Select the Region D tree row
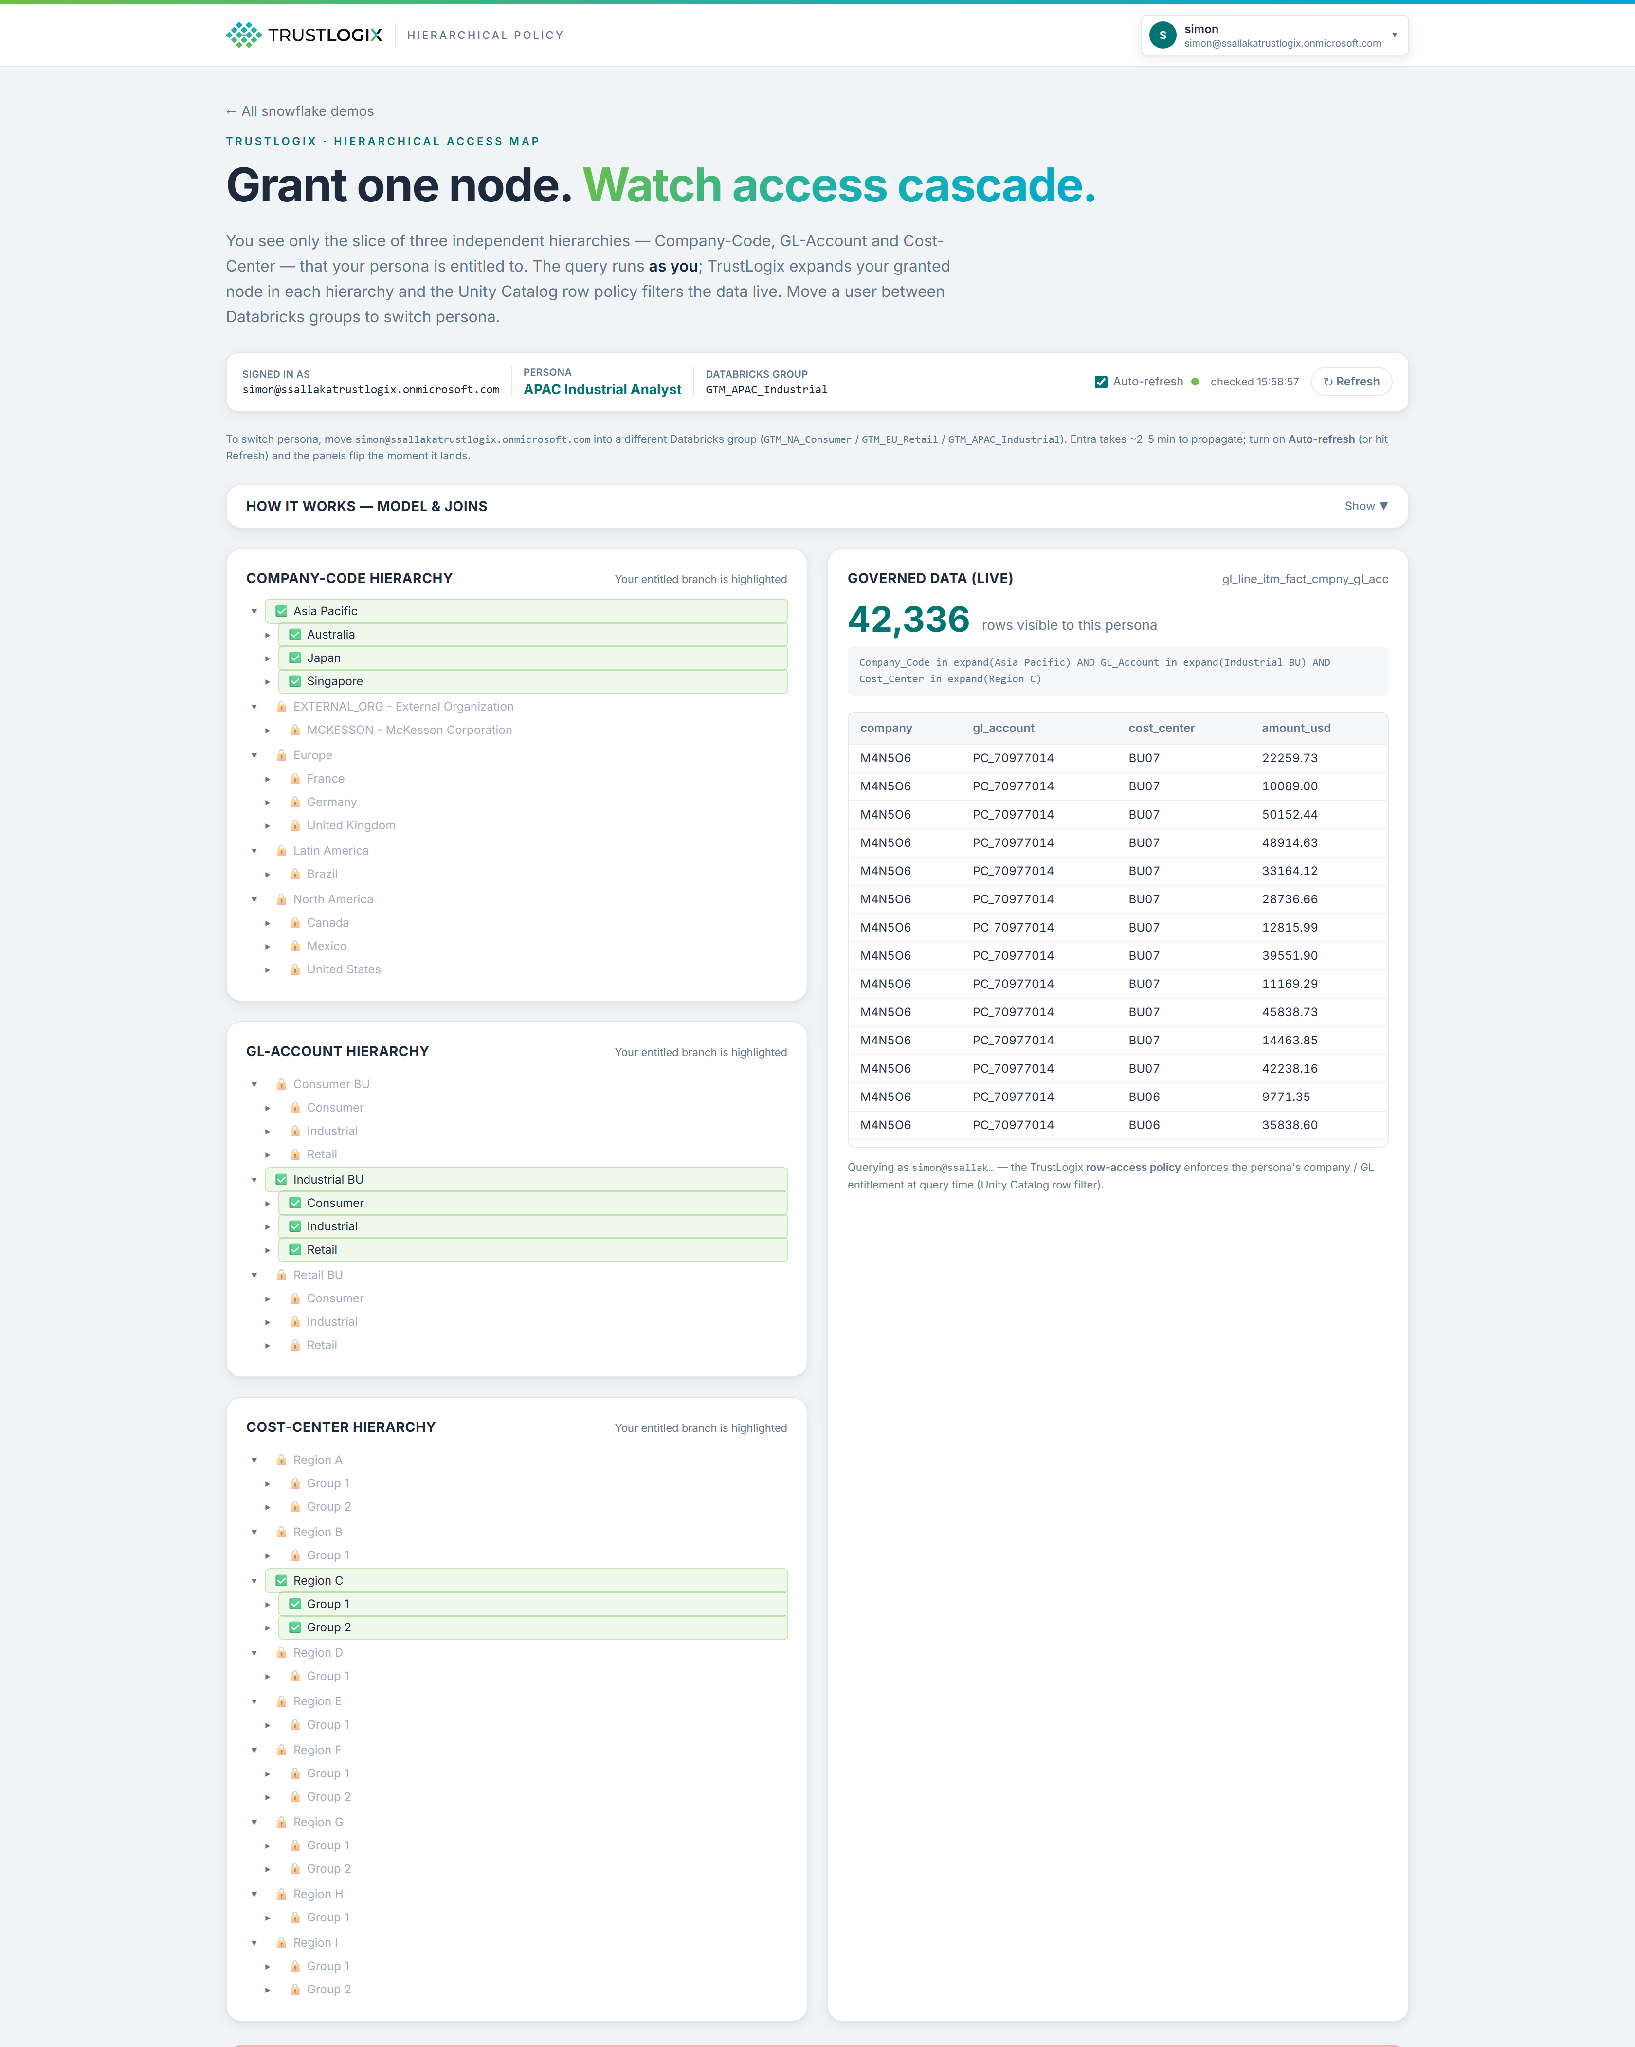Viewport: 1635px width, 2047px height. pyautogui.click(x=526, y=1653)
